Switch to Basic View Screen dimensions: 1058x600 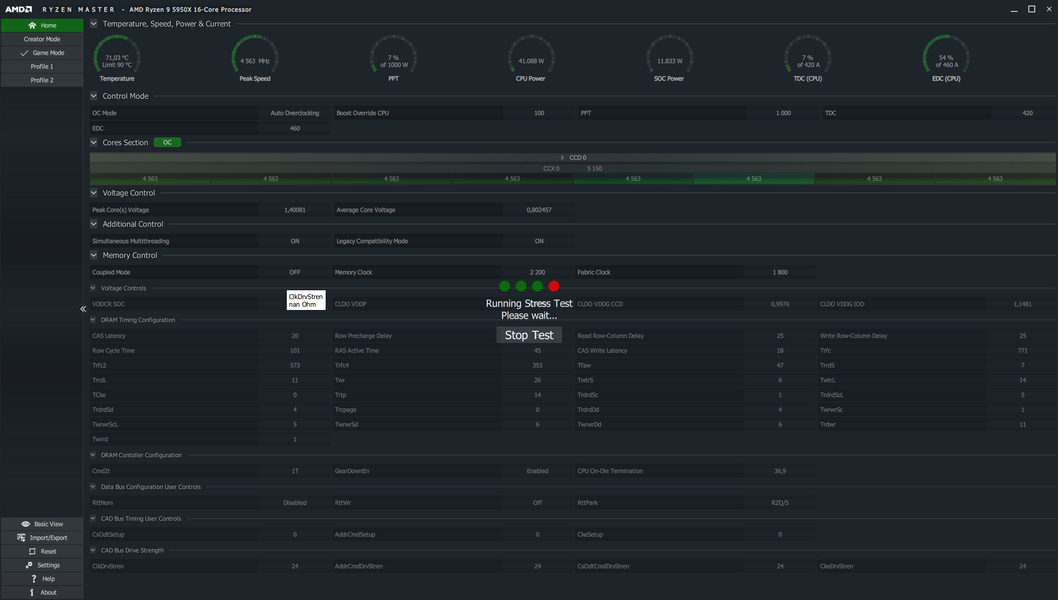pos(42,524)
